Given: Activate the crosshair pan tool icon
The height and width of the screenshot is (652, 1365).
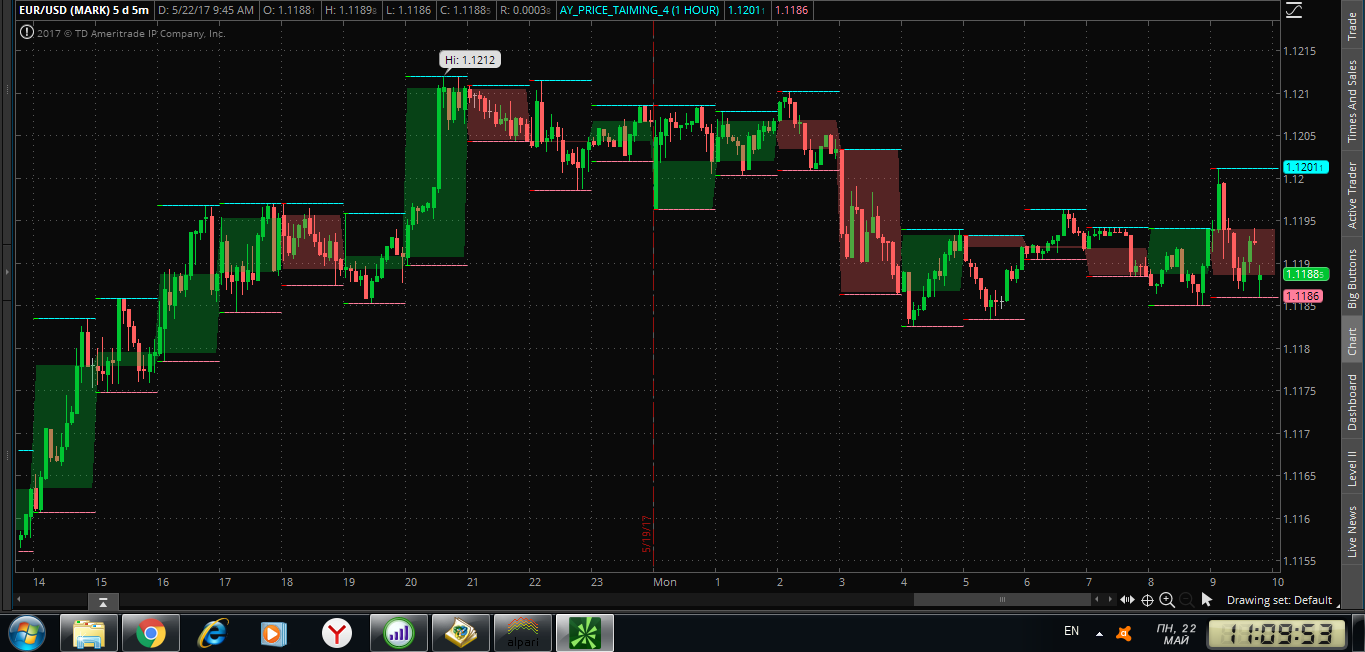Looking at the screenshot, I should (x=1147, y=599).
